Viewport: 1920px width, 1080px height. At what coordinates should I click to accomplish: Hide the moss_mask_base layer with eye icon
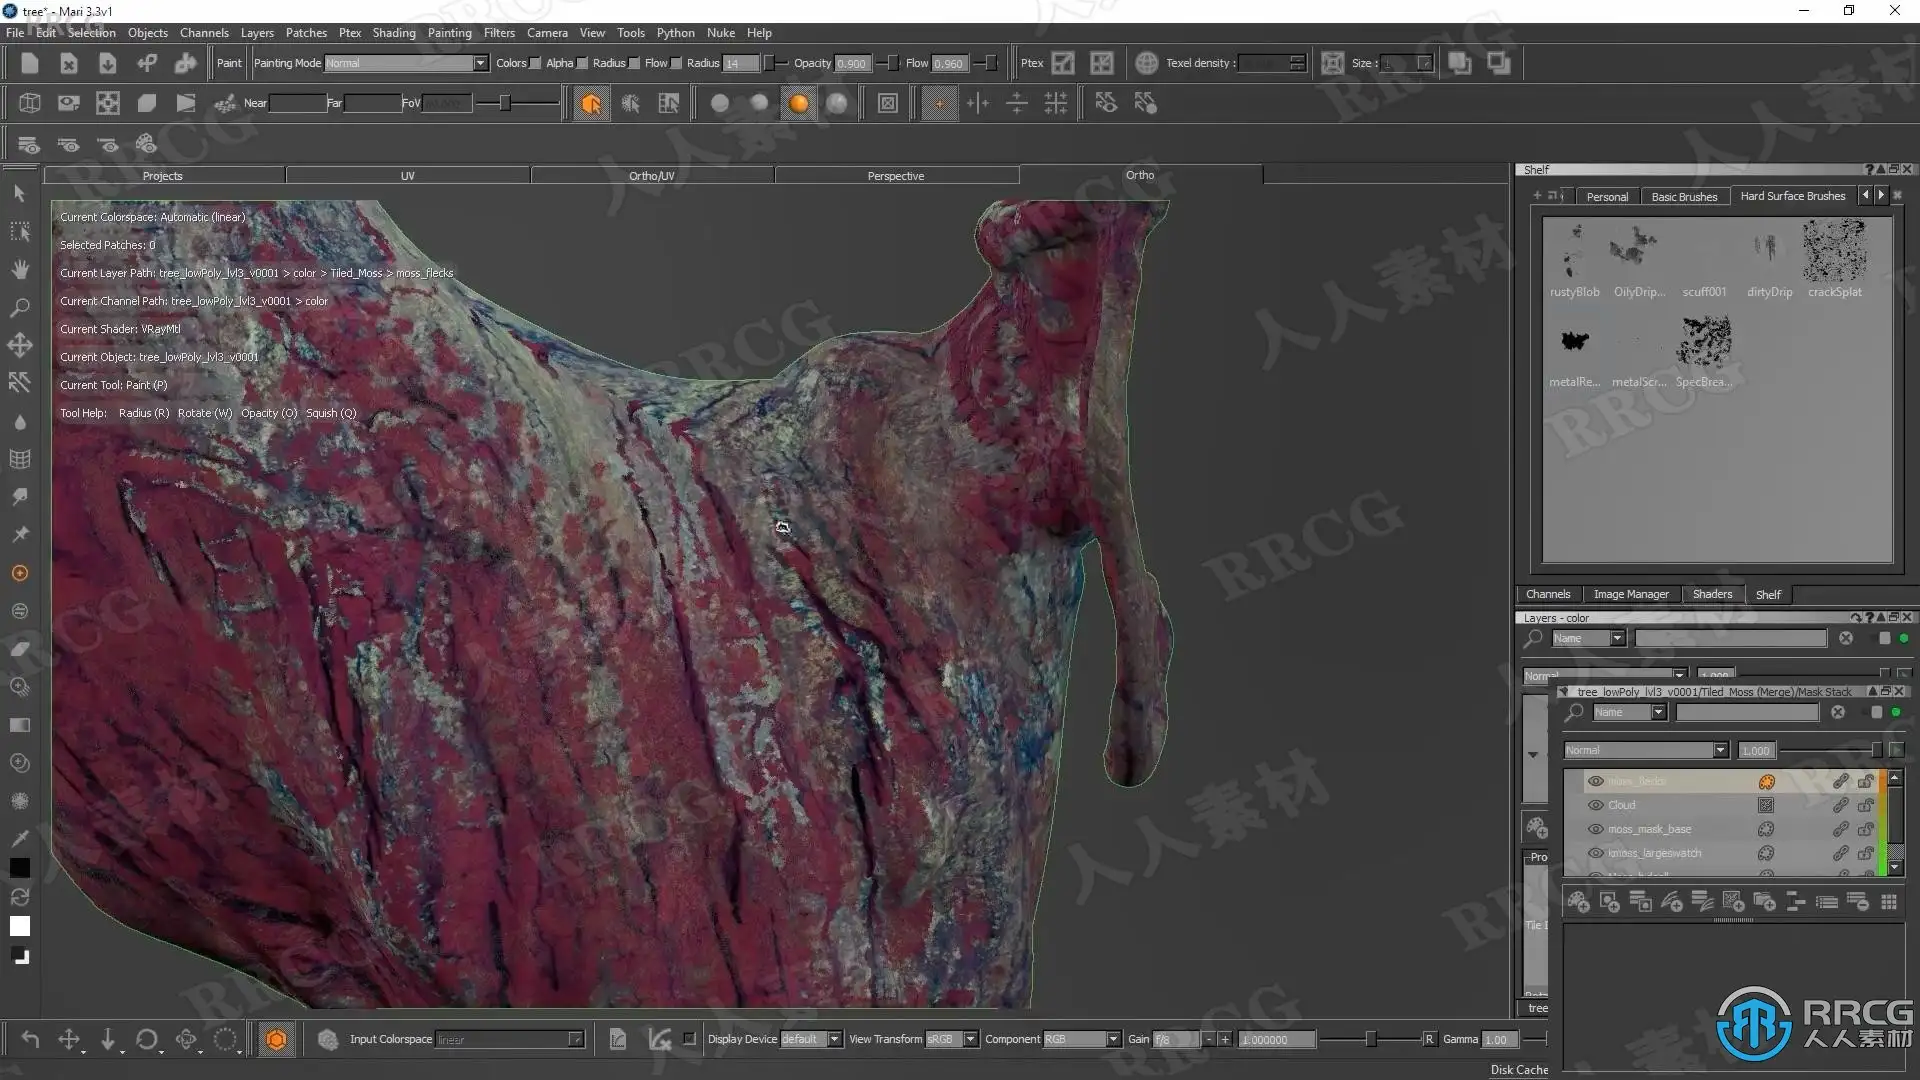1596,829
